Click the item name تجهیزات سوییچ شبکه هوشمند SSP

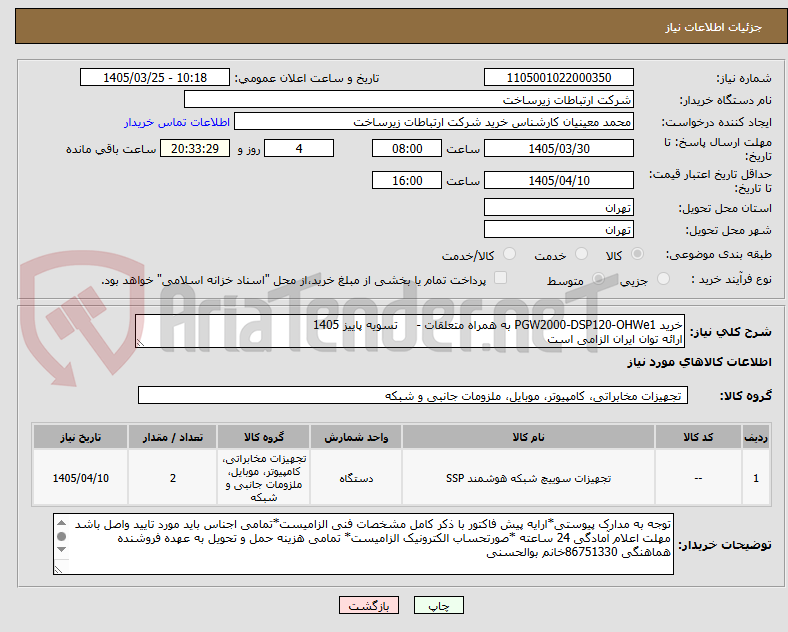[528, 478]
